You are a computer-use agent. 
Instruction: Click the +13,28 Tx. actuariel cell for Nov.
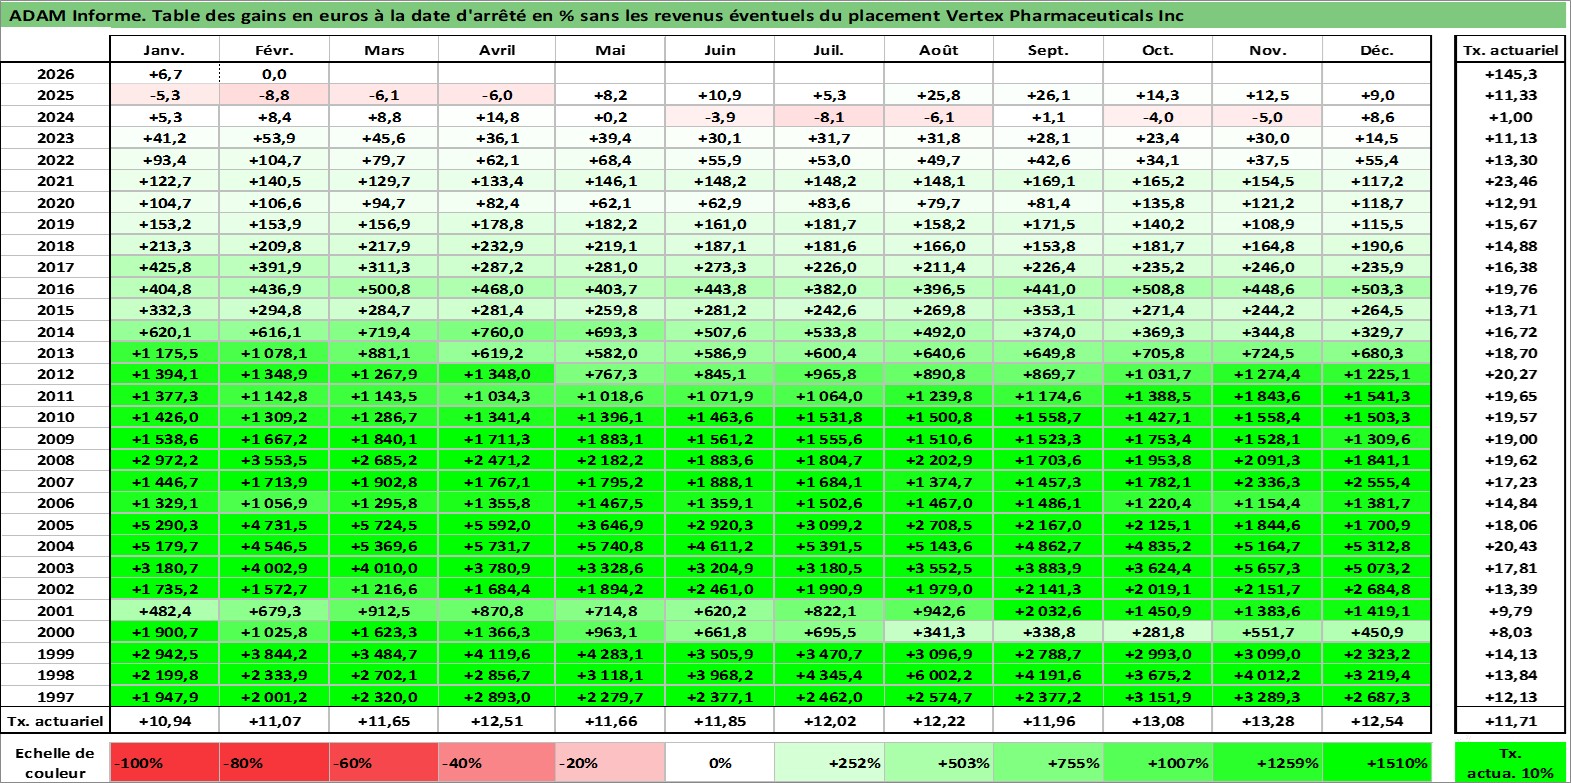point(1267,720)
